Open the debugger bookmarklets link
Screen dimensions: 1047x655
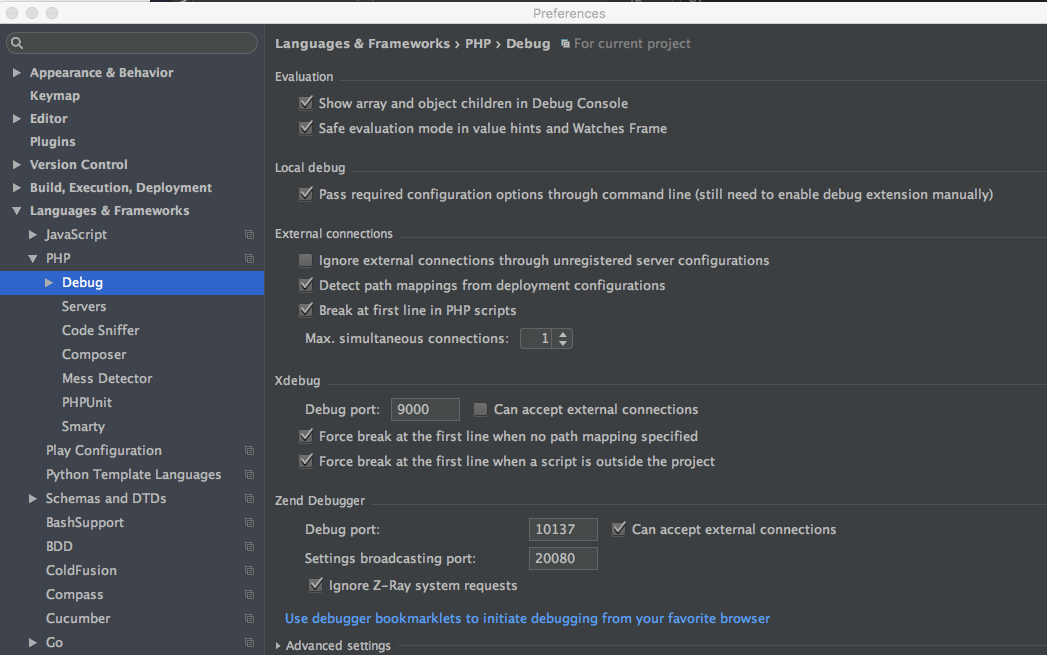pyautogui.click(x=528, y=618)
